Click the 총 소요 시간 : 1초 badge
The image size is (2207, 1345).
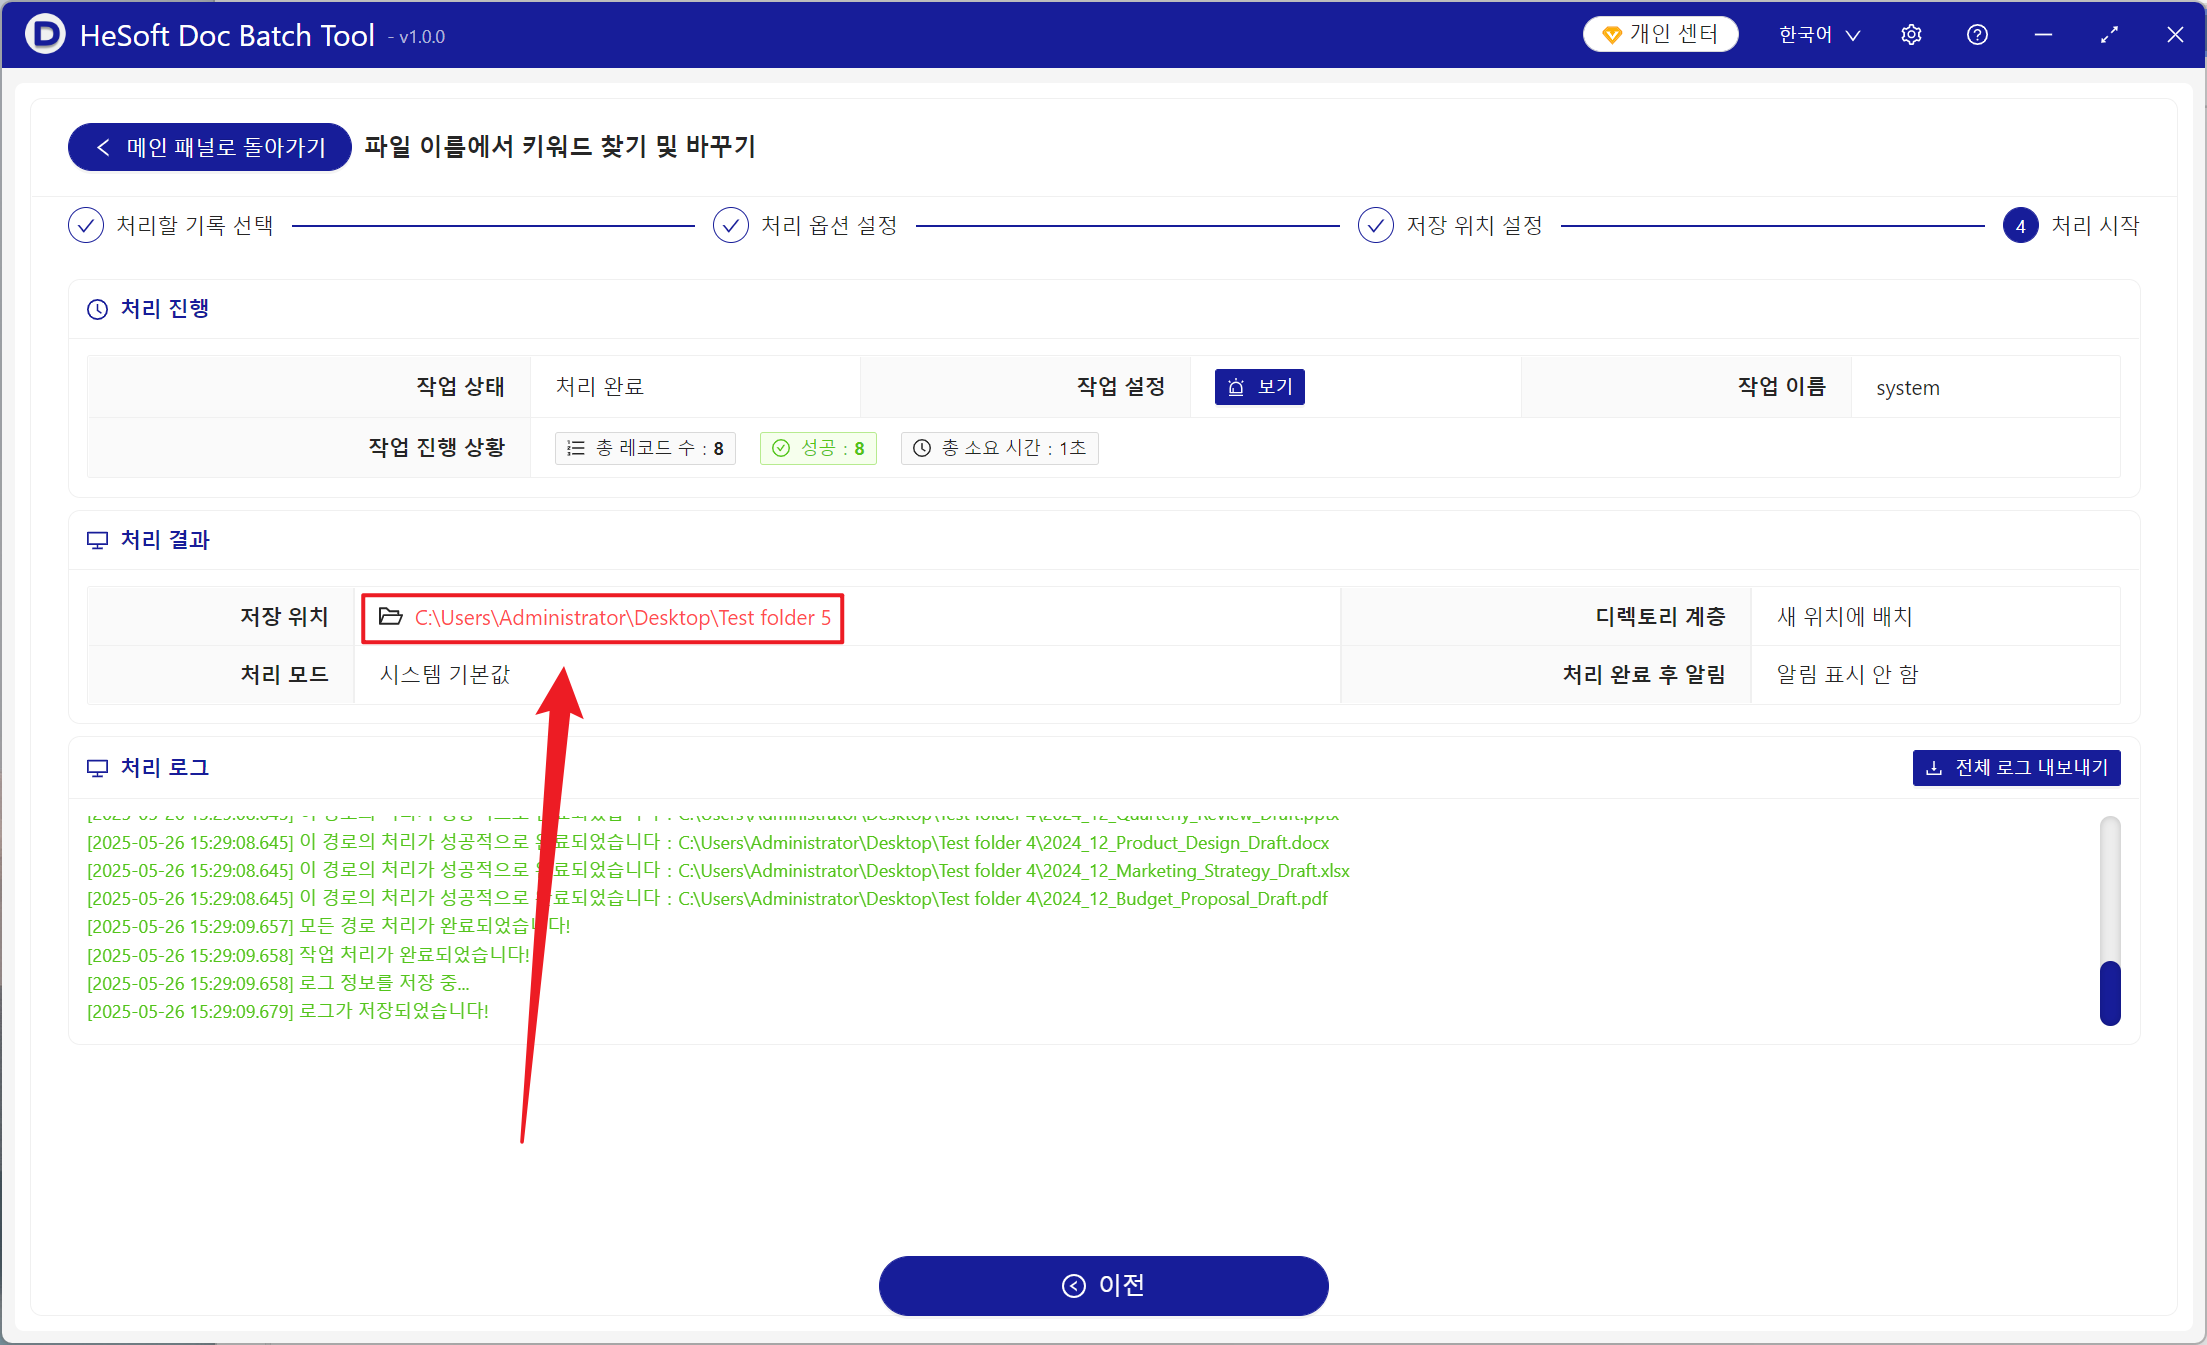click(x=1000, y=448)
